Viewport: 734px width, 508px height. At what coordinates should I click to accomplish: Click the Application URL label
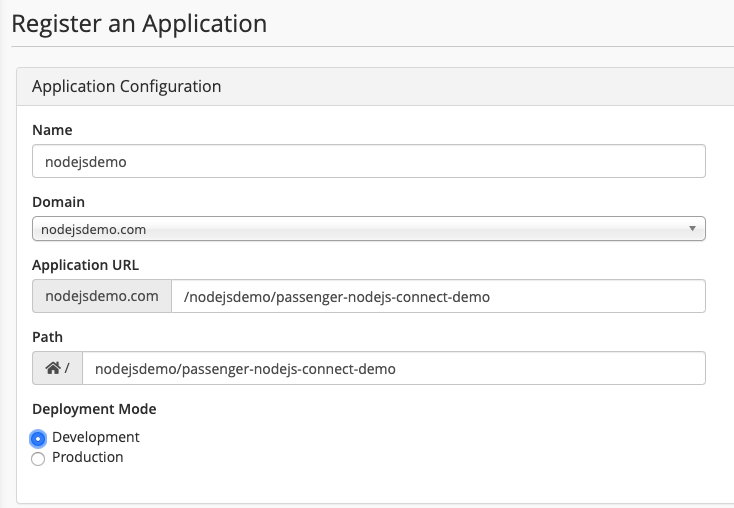pyautogui.click(x=86, y=265)
